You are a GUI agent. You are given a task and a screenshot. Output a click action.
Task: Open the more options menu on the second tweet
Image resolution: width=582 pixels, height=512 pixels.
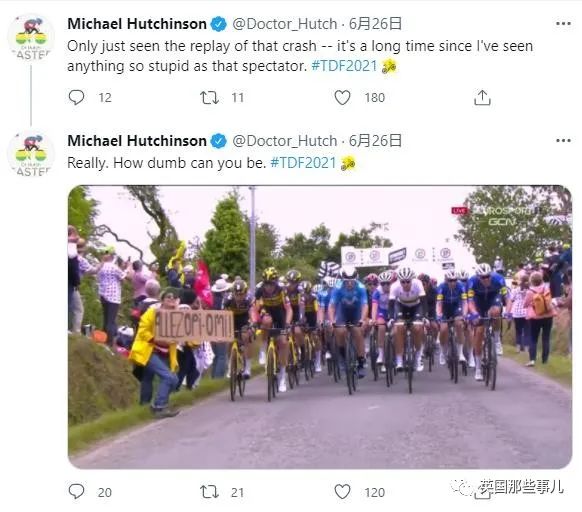point(563,141)
